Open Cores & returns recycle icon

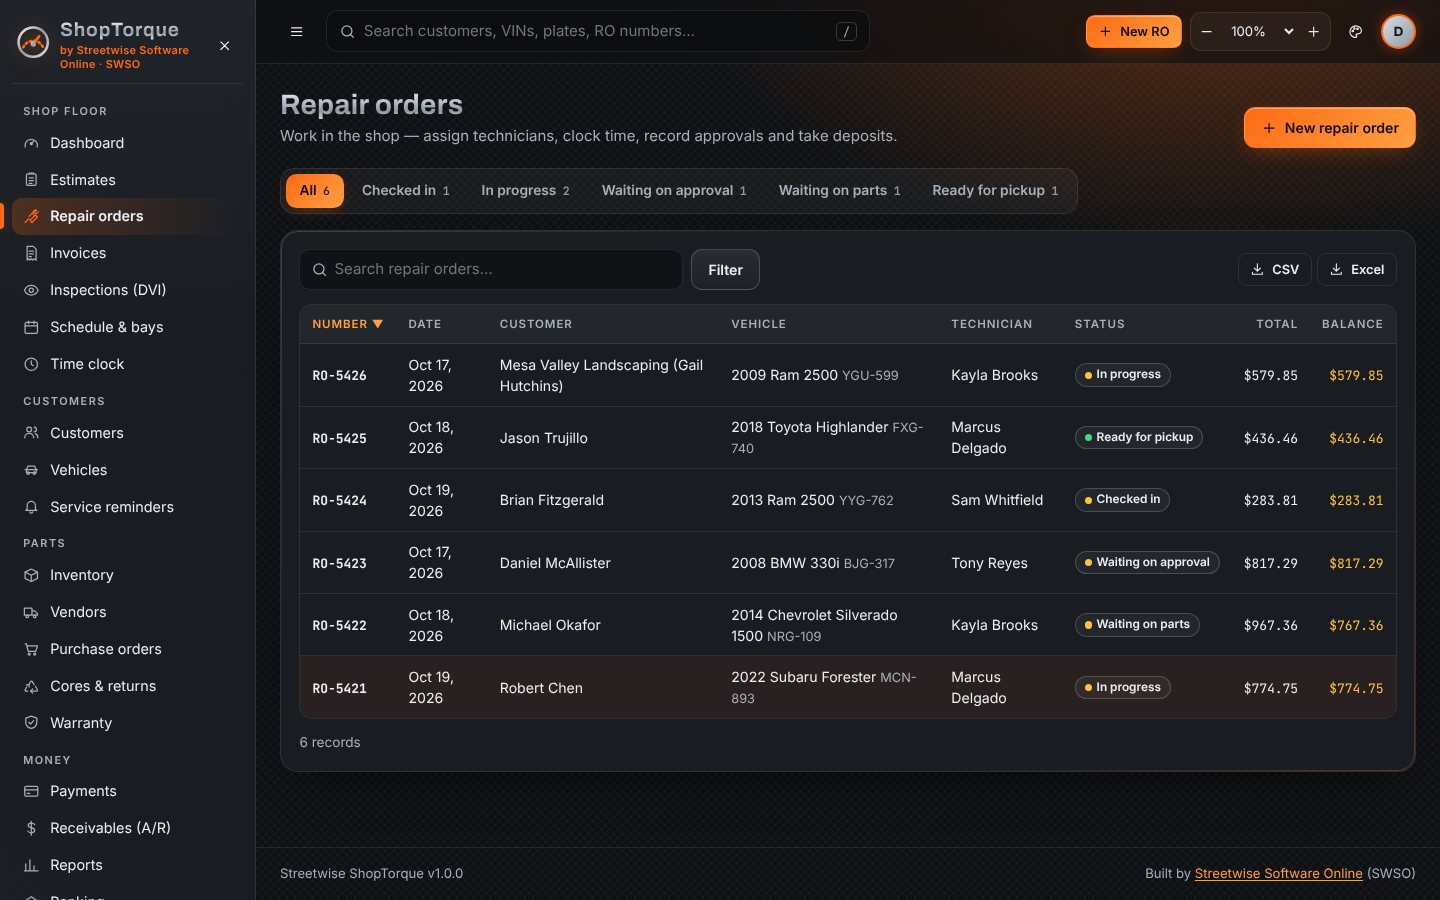click(x=31, y=686)
